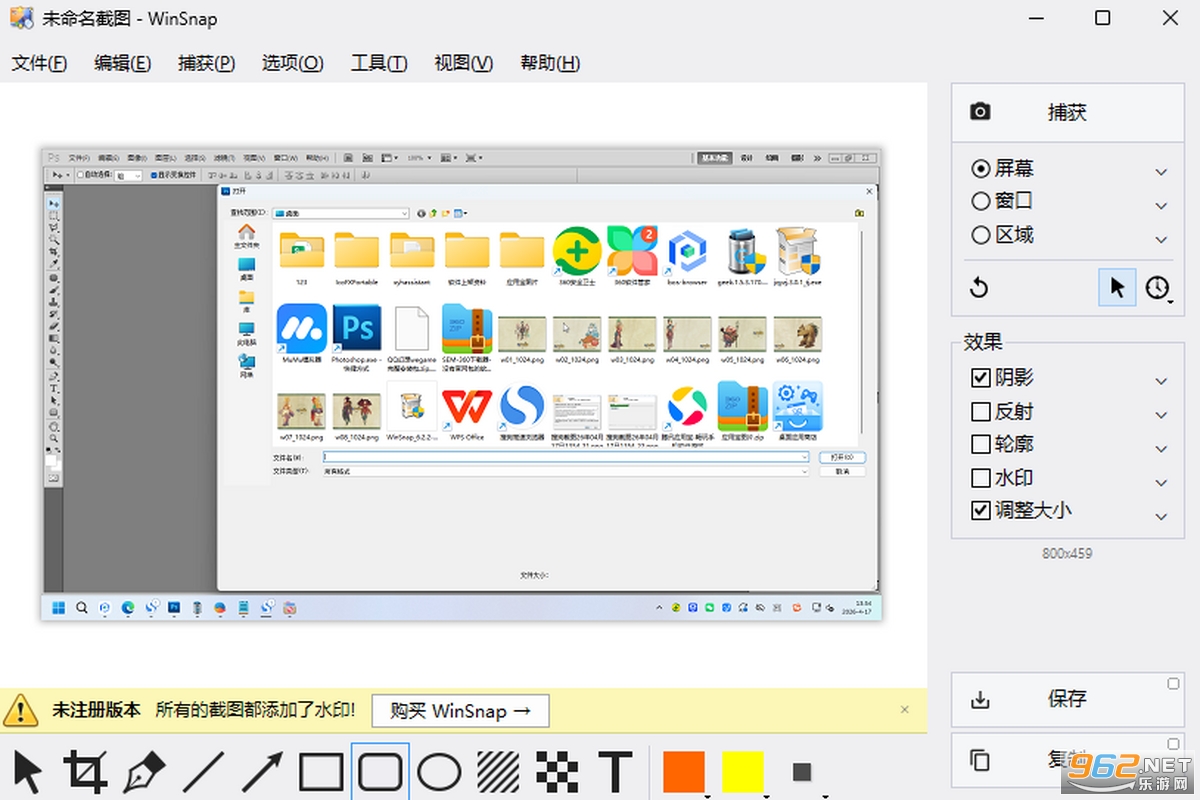
Task: Open the capture delay timer icon
Action: point(1157,288)
